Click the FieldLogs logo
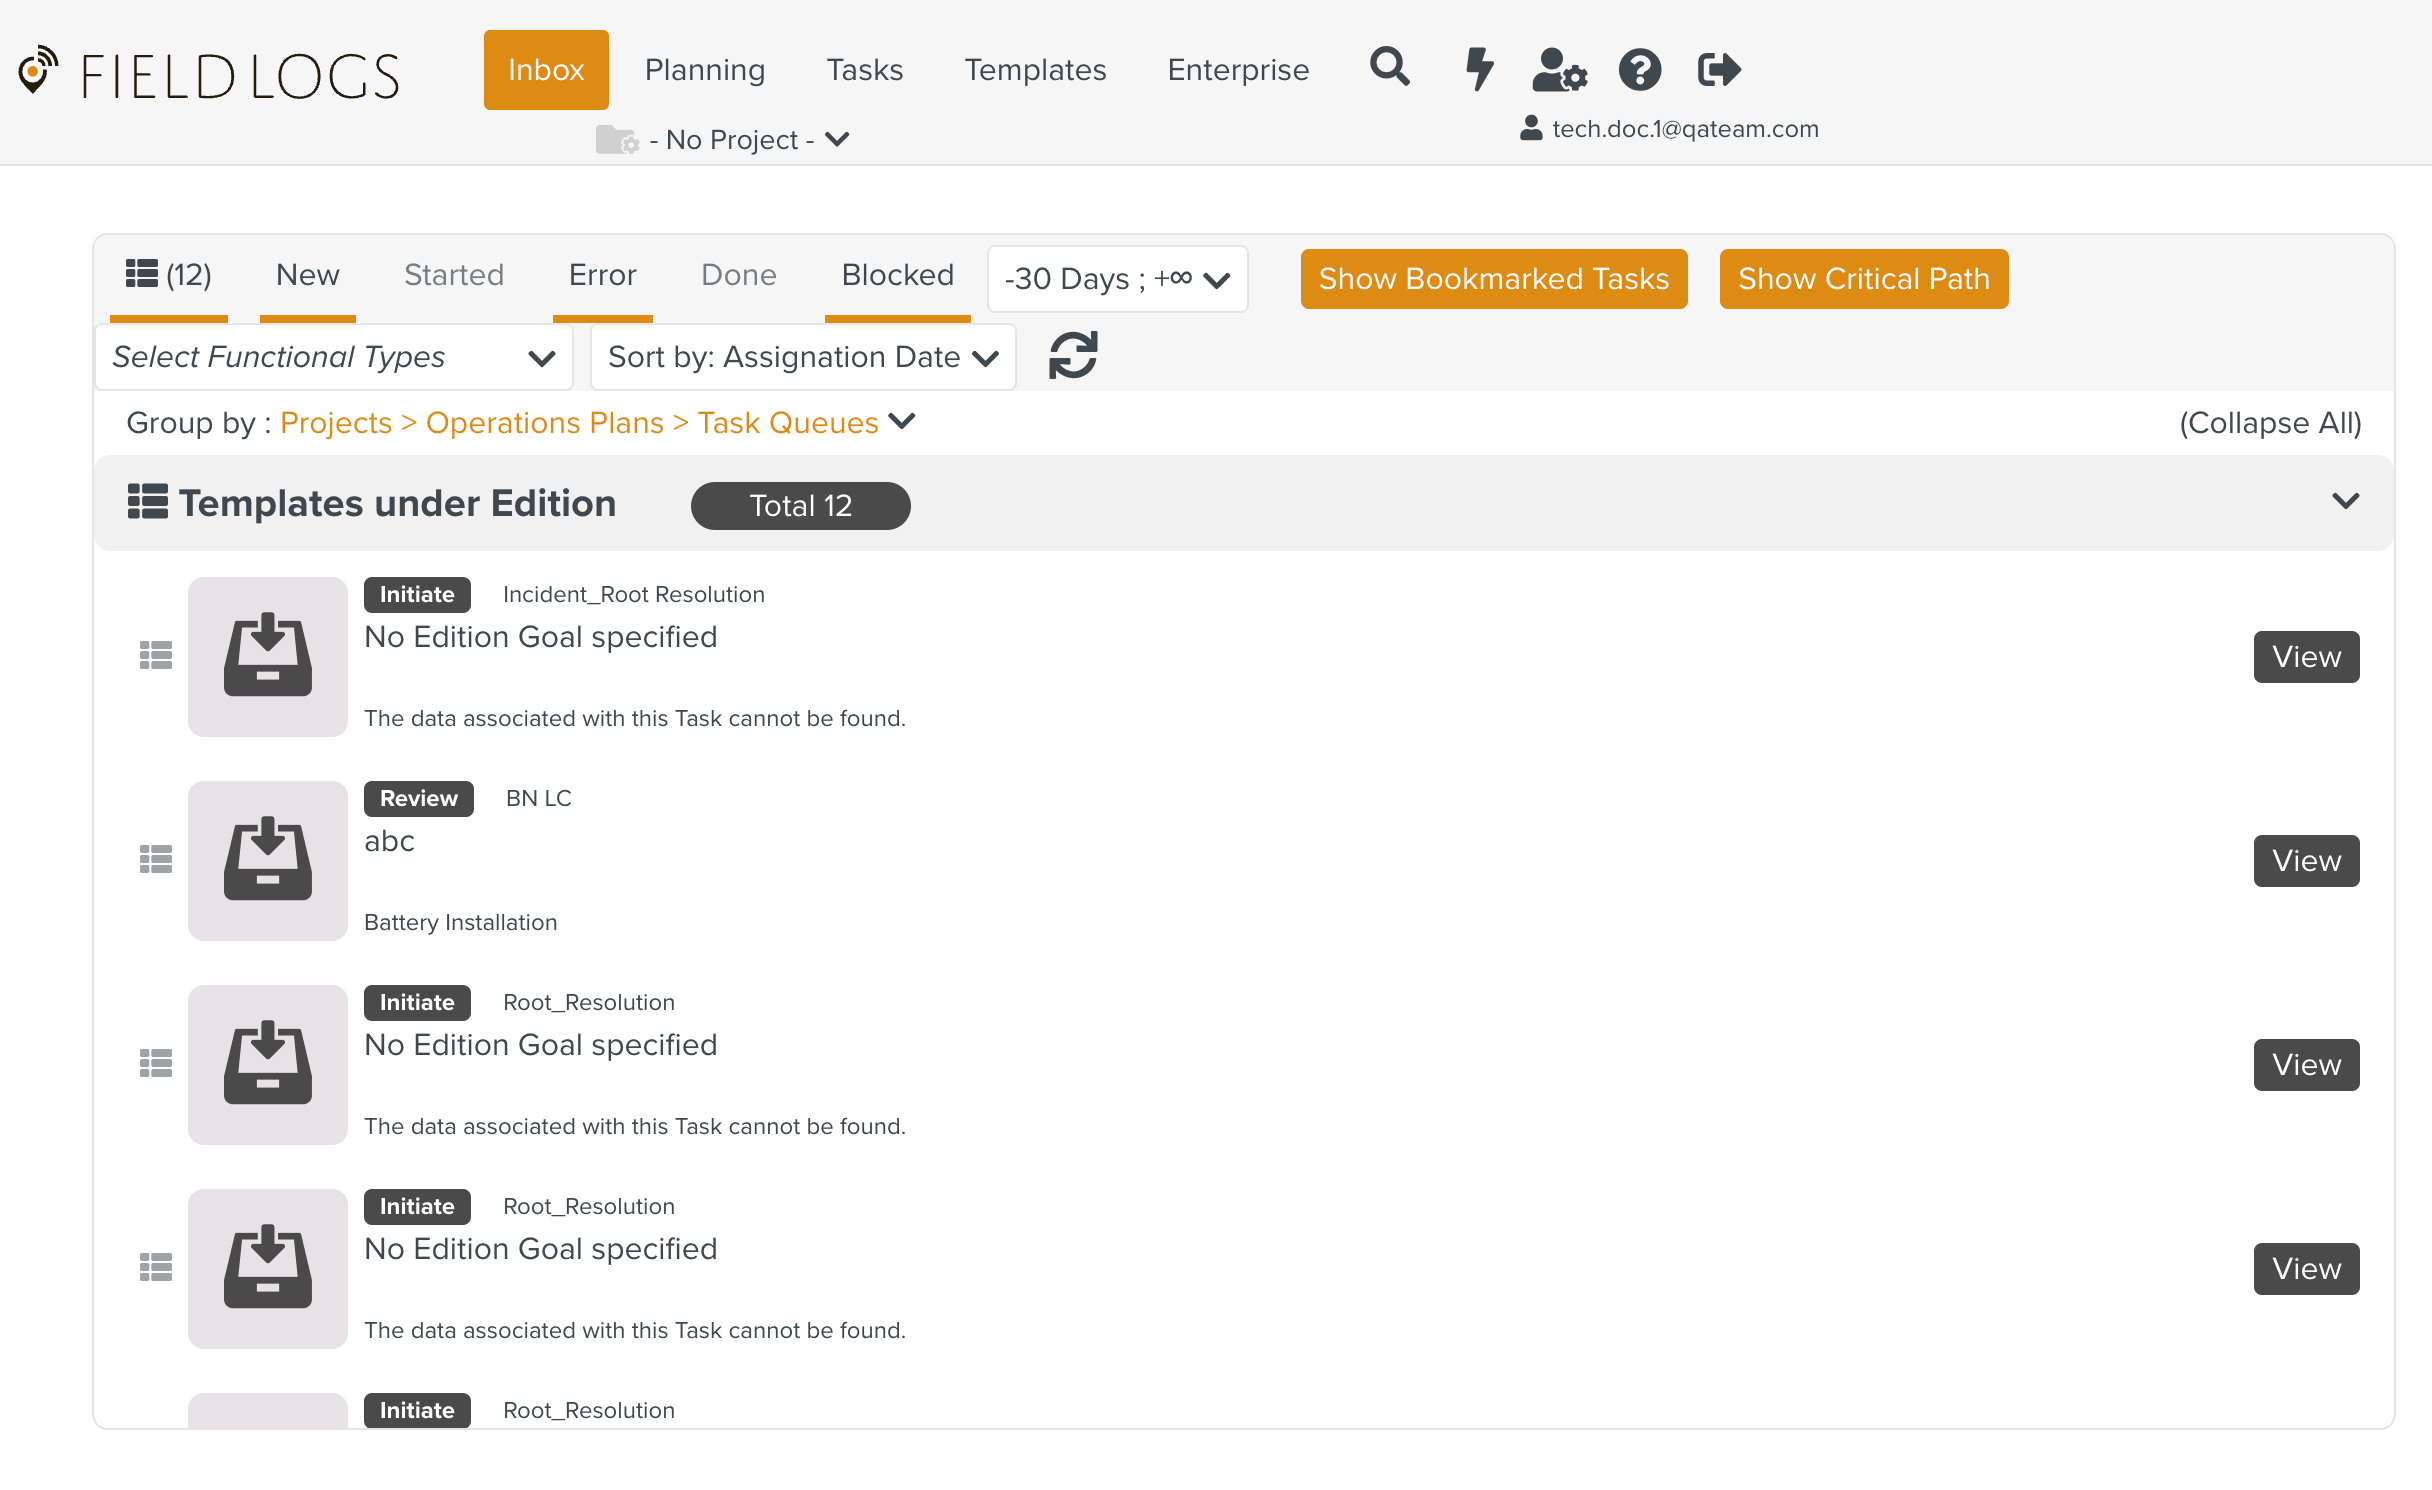 click(x=209, y=74)
